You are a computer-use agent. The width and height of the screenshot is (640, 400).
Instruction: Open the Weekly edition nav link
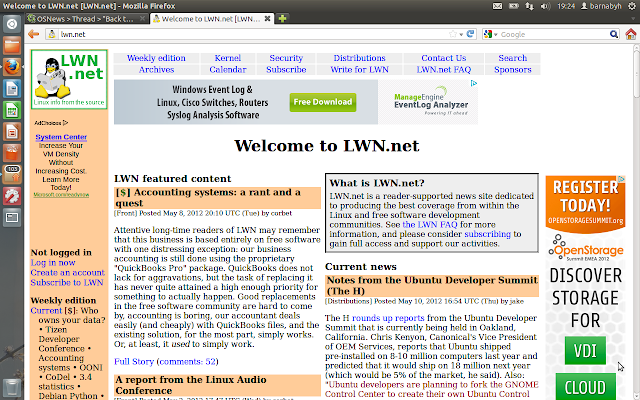[156, 58]
